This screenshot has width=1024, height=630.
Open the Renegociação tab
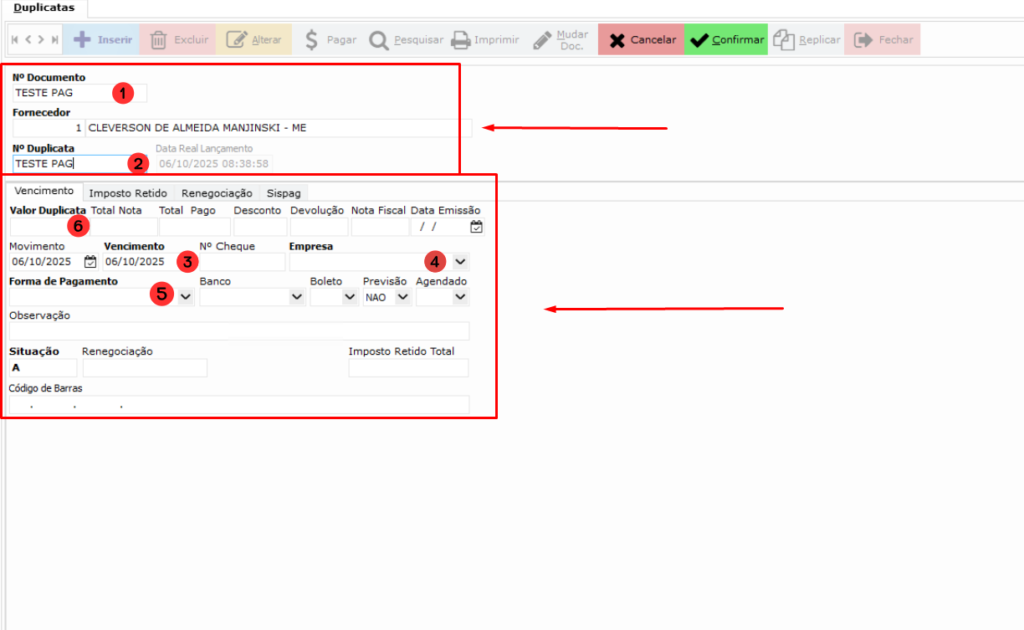click(x=217, y=192)
